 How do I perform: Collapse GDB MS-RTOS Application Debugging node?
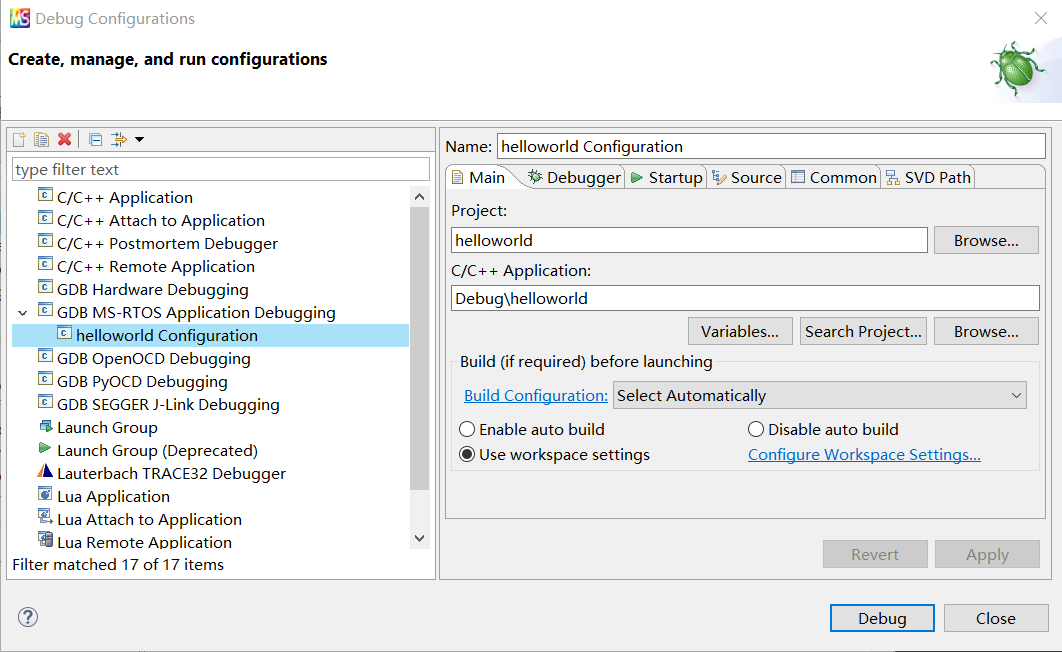point(23,313)
